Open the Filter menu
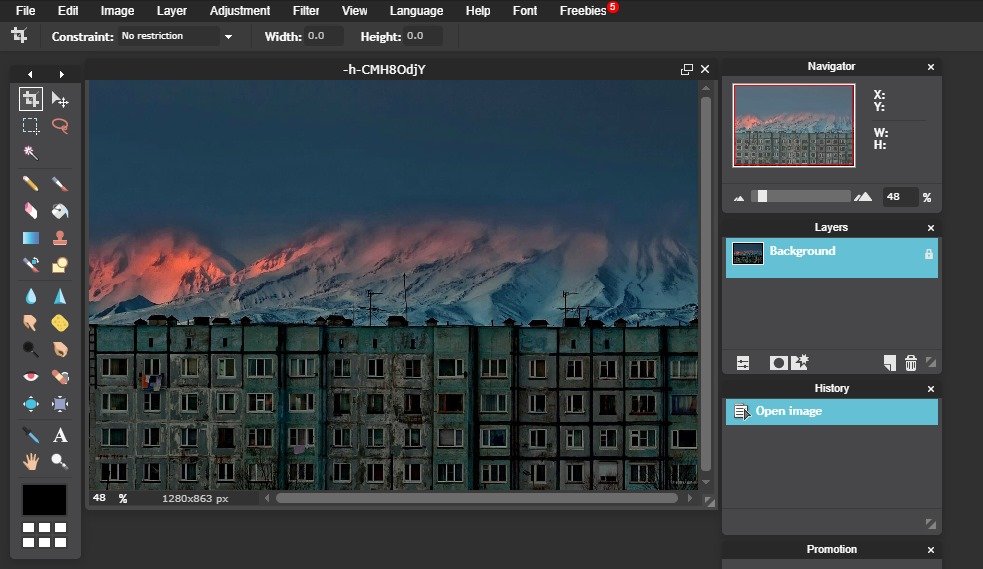Viewport: 983px width, 569px height. pos(306,11)
